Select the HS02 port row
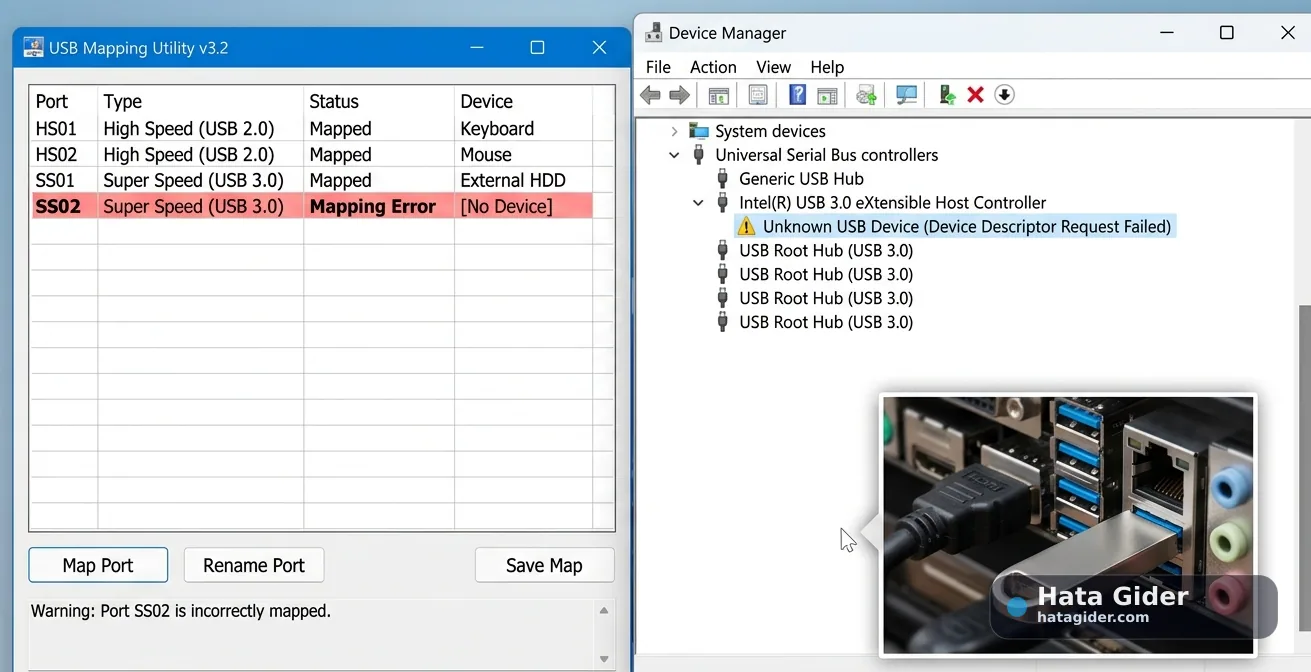1311x672 pixels. click(x=311, y=155)
